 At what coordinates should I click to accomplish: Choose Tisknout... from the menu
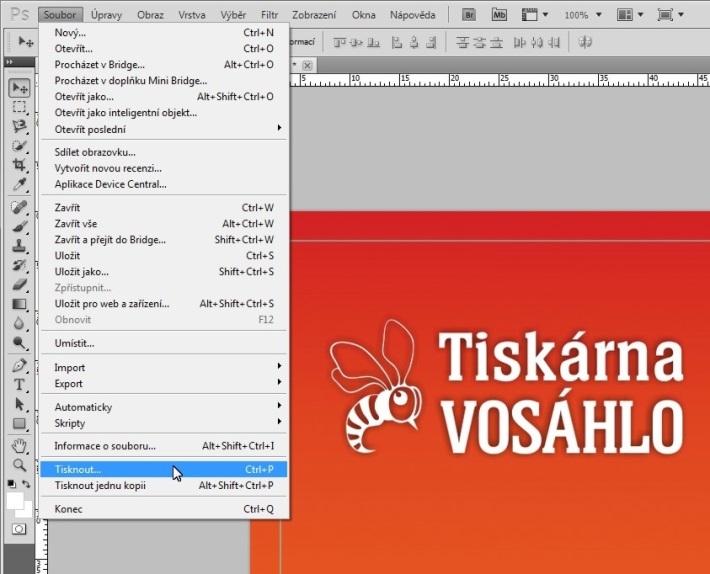(x=164, y=469)
